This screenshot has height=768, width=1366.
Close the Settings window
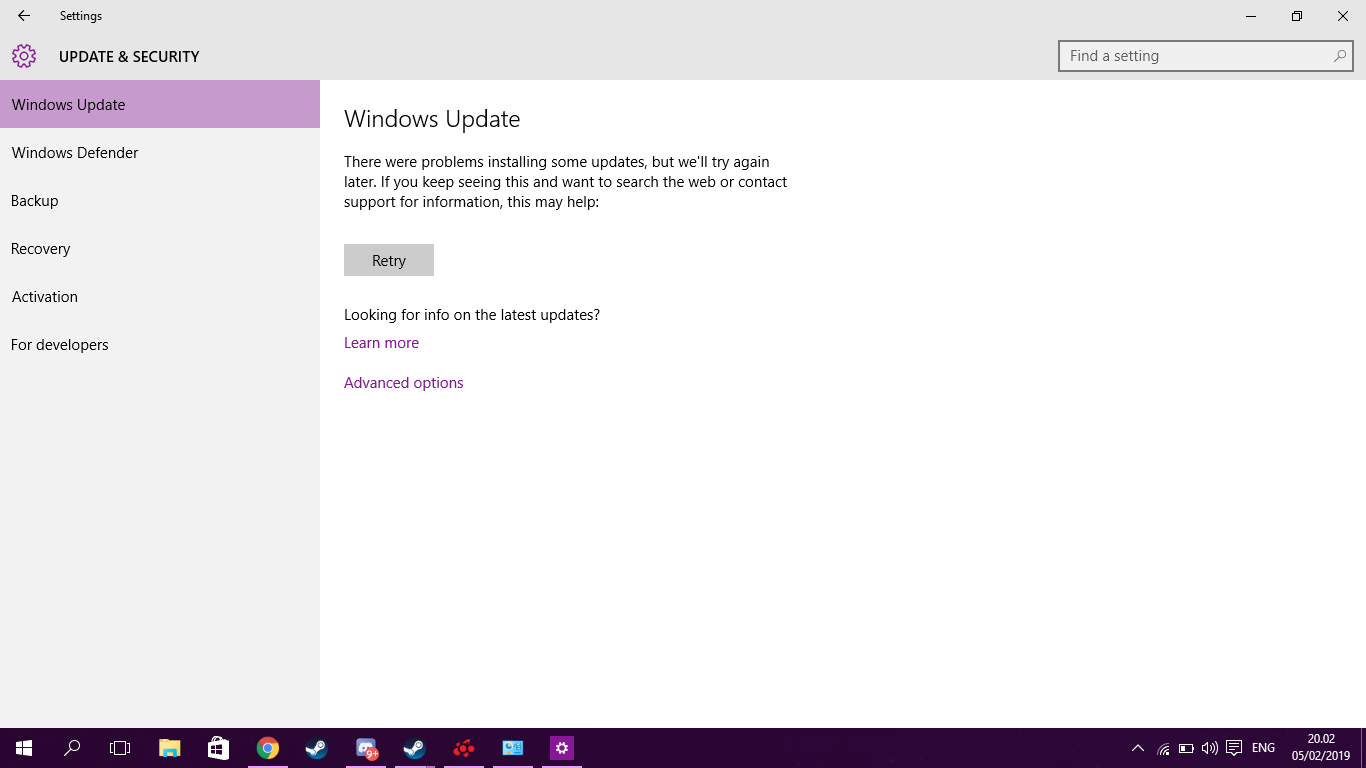coord(1343,16)
